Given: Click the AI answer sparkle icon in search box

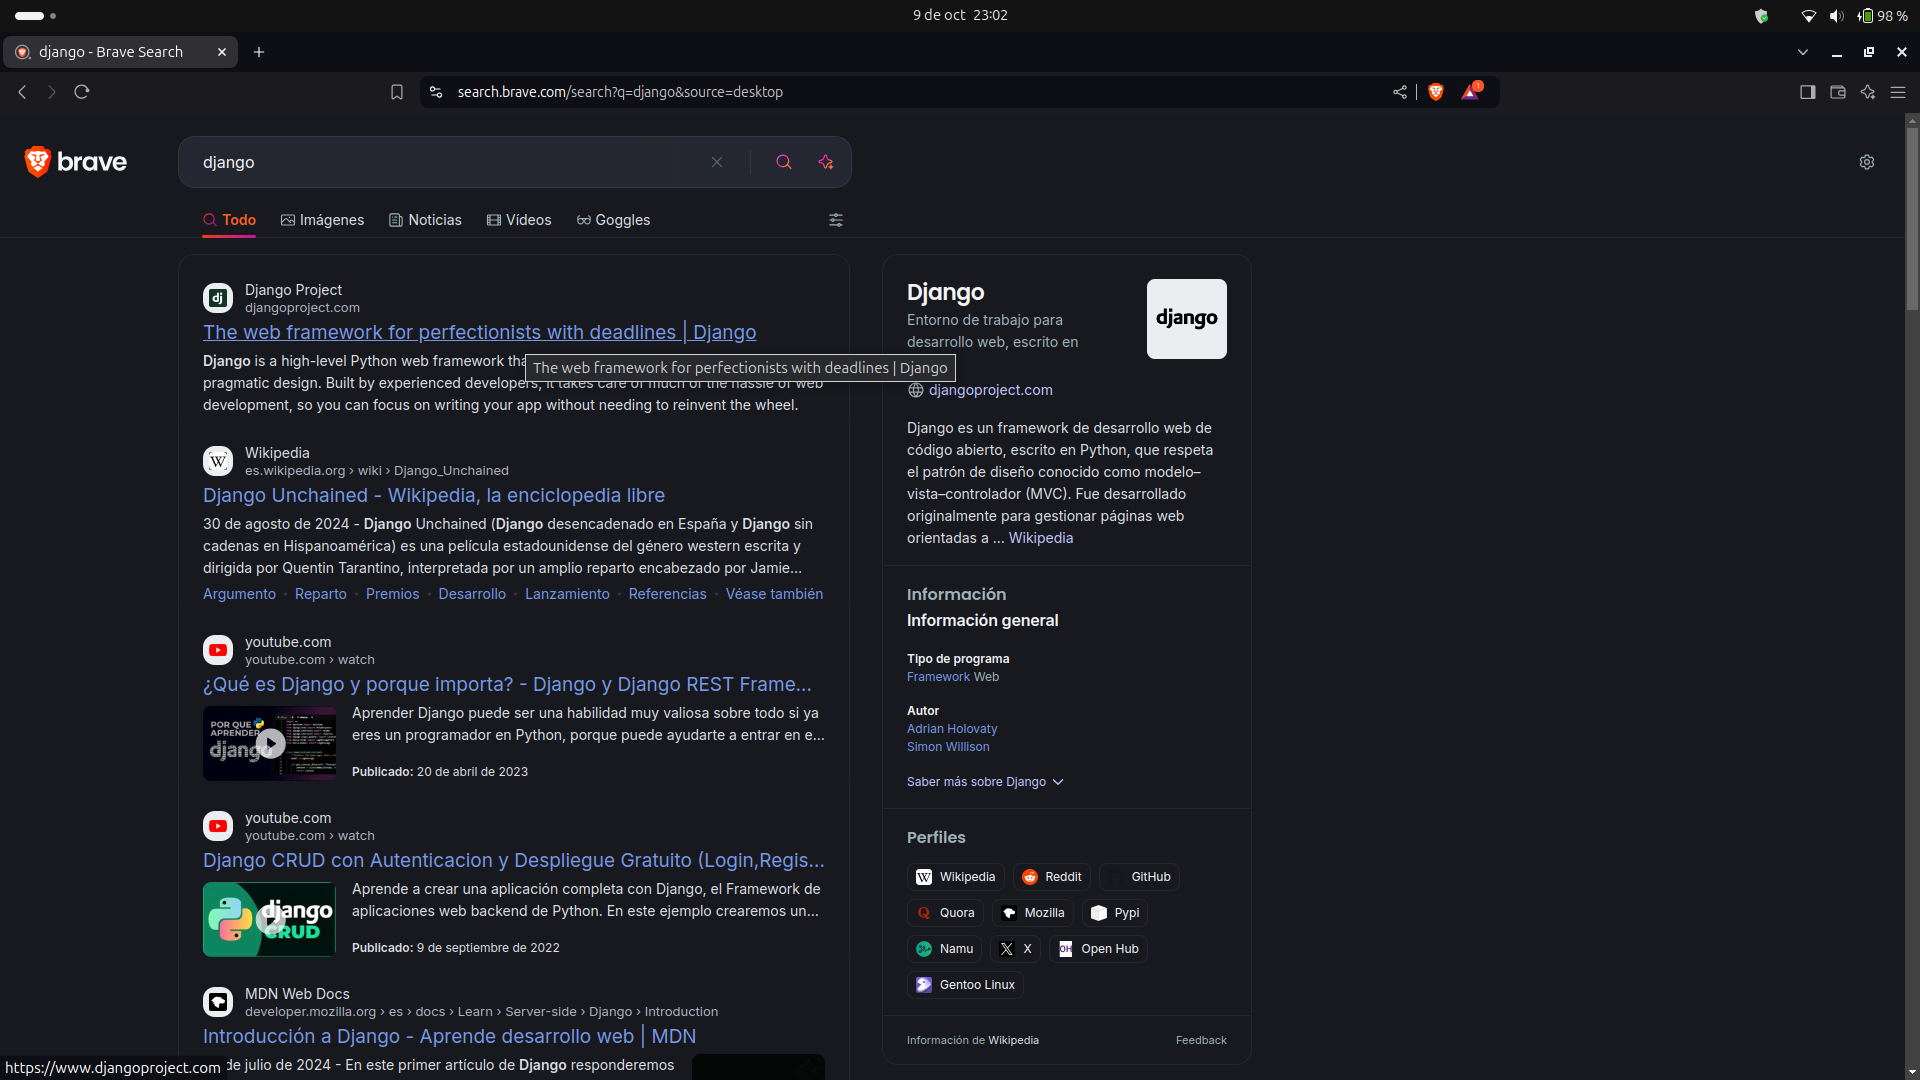Looking at the screenshot, I should (826, 162).
